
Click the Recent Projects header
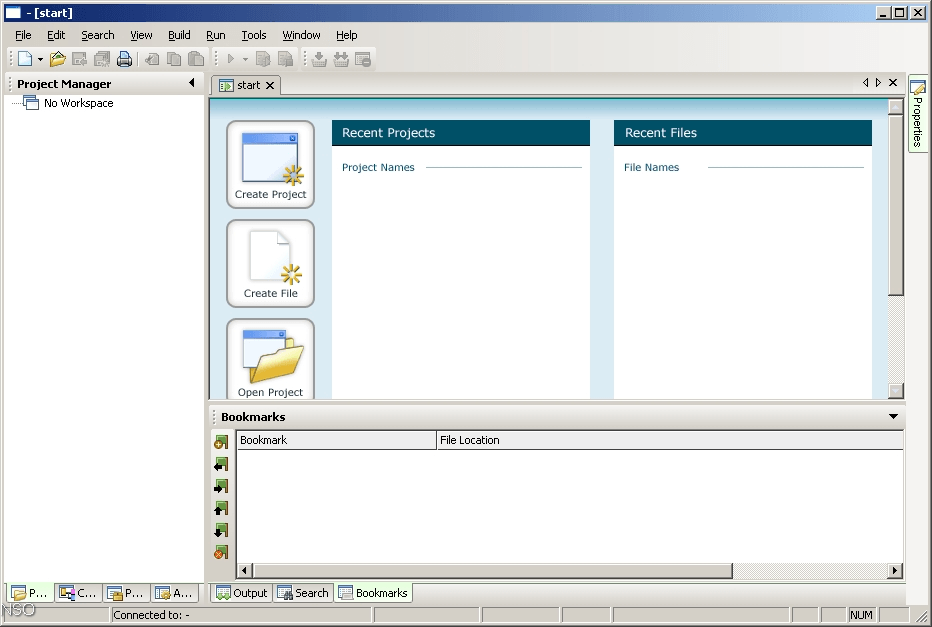461,133
